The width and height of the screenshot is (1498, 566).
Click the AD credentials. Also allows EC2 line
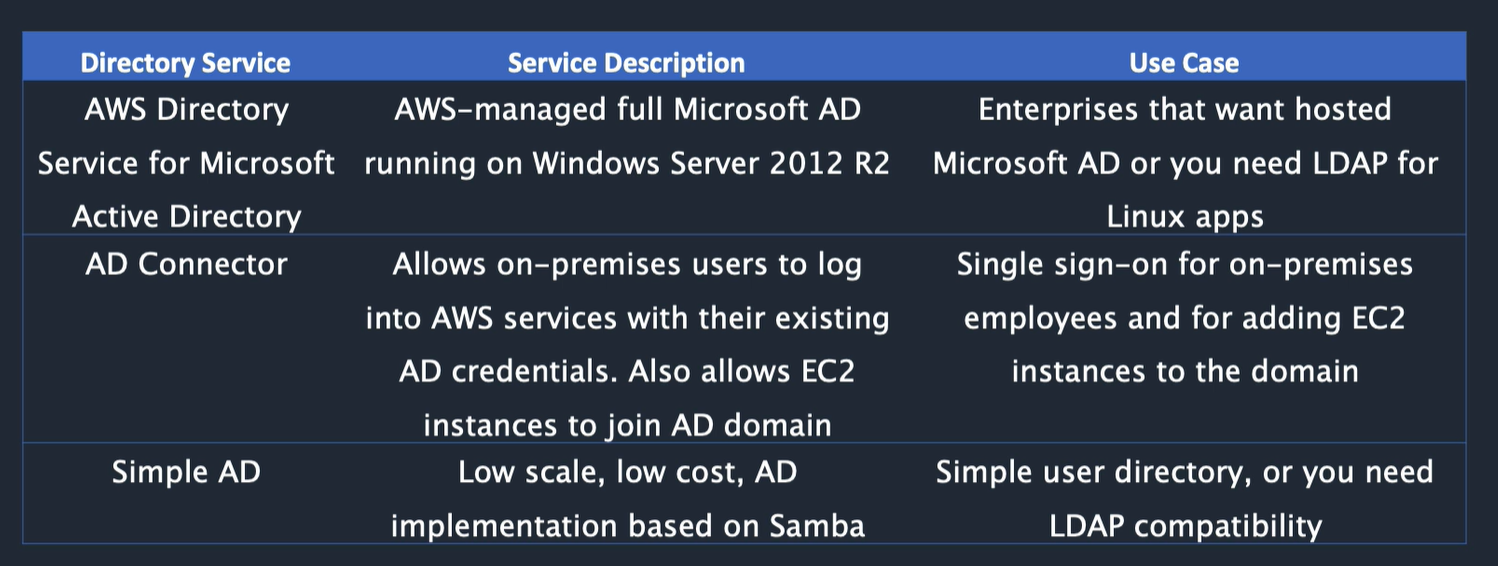(x=627, y=371)
